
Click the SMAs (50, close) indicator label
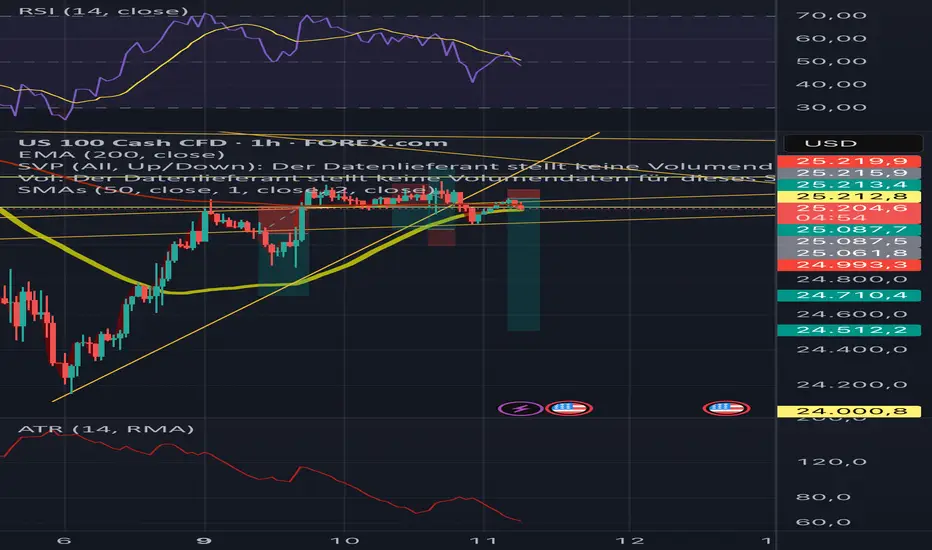click(226, 190)
